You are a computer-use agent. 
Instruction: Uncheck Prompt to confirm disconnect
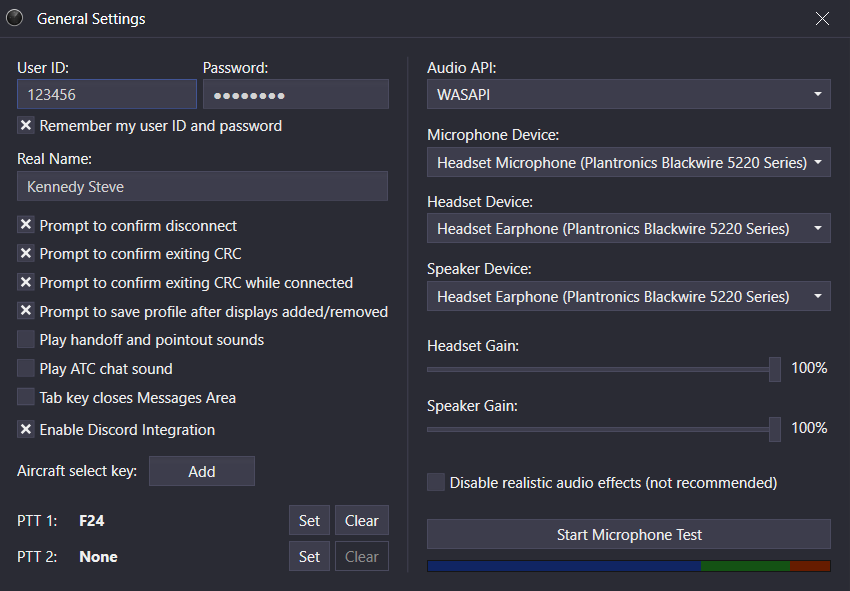point(26,226)
